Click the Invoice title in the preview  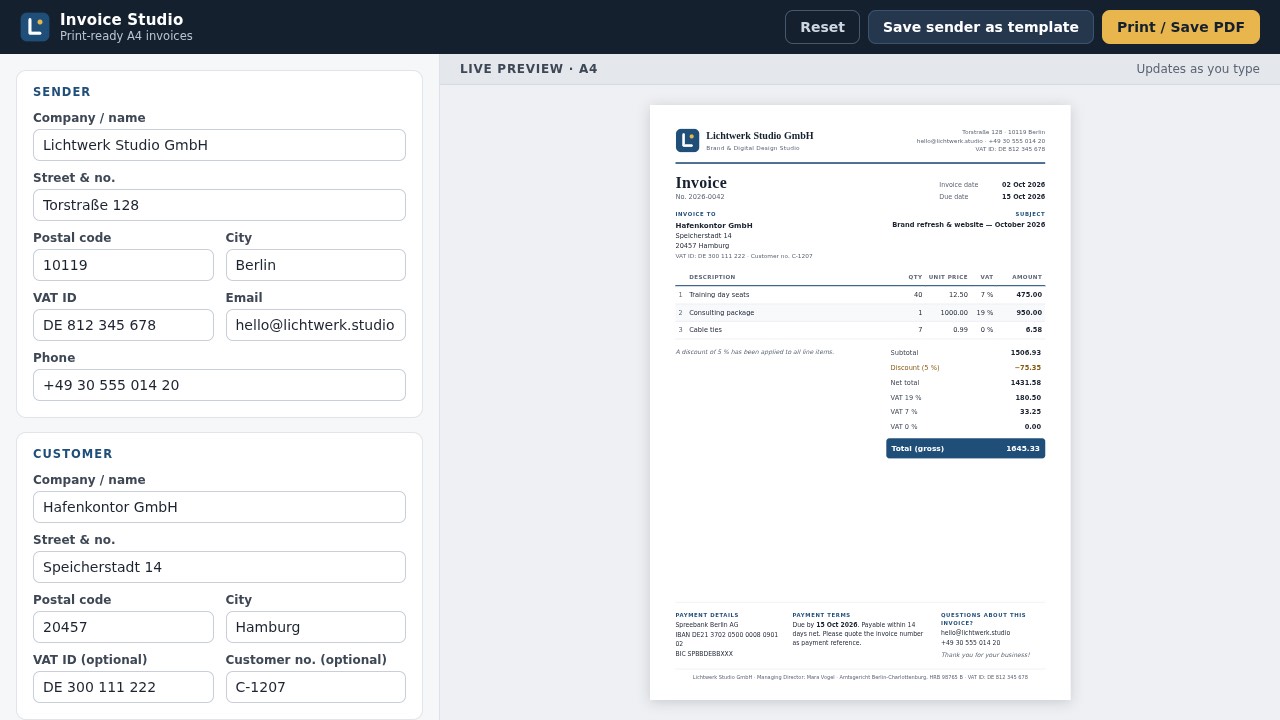(x=701, y=183)
